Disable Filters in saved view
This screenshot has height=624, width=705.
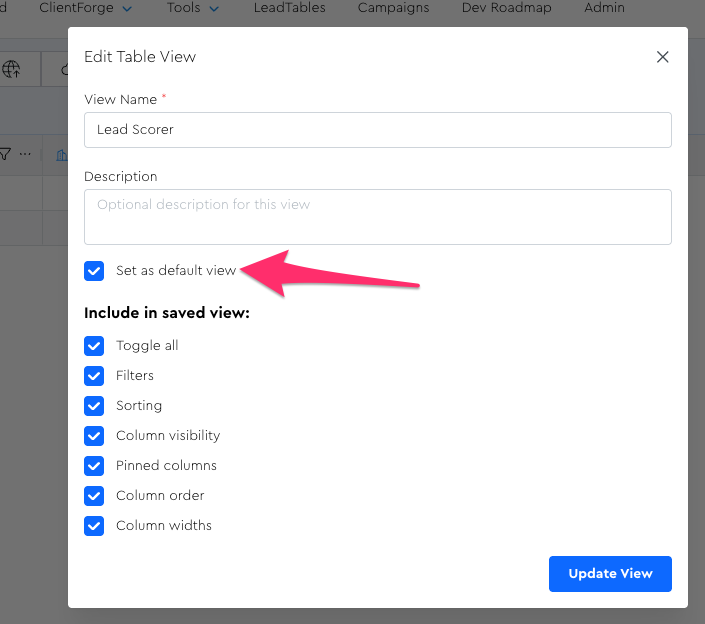point(94,376)
